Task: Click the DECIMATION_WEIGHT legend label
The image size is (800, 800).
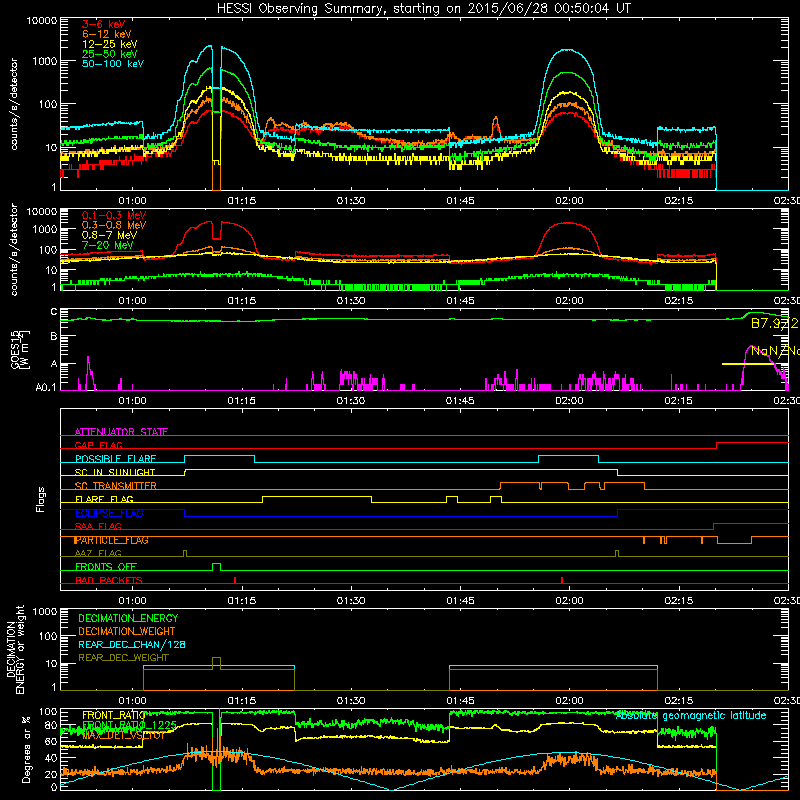Action: click(127, 631)
